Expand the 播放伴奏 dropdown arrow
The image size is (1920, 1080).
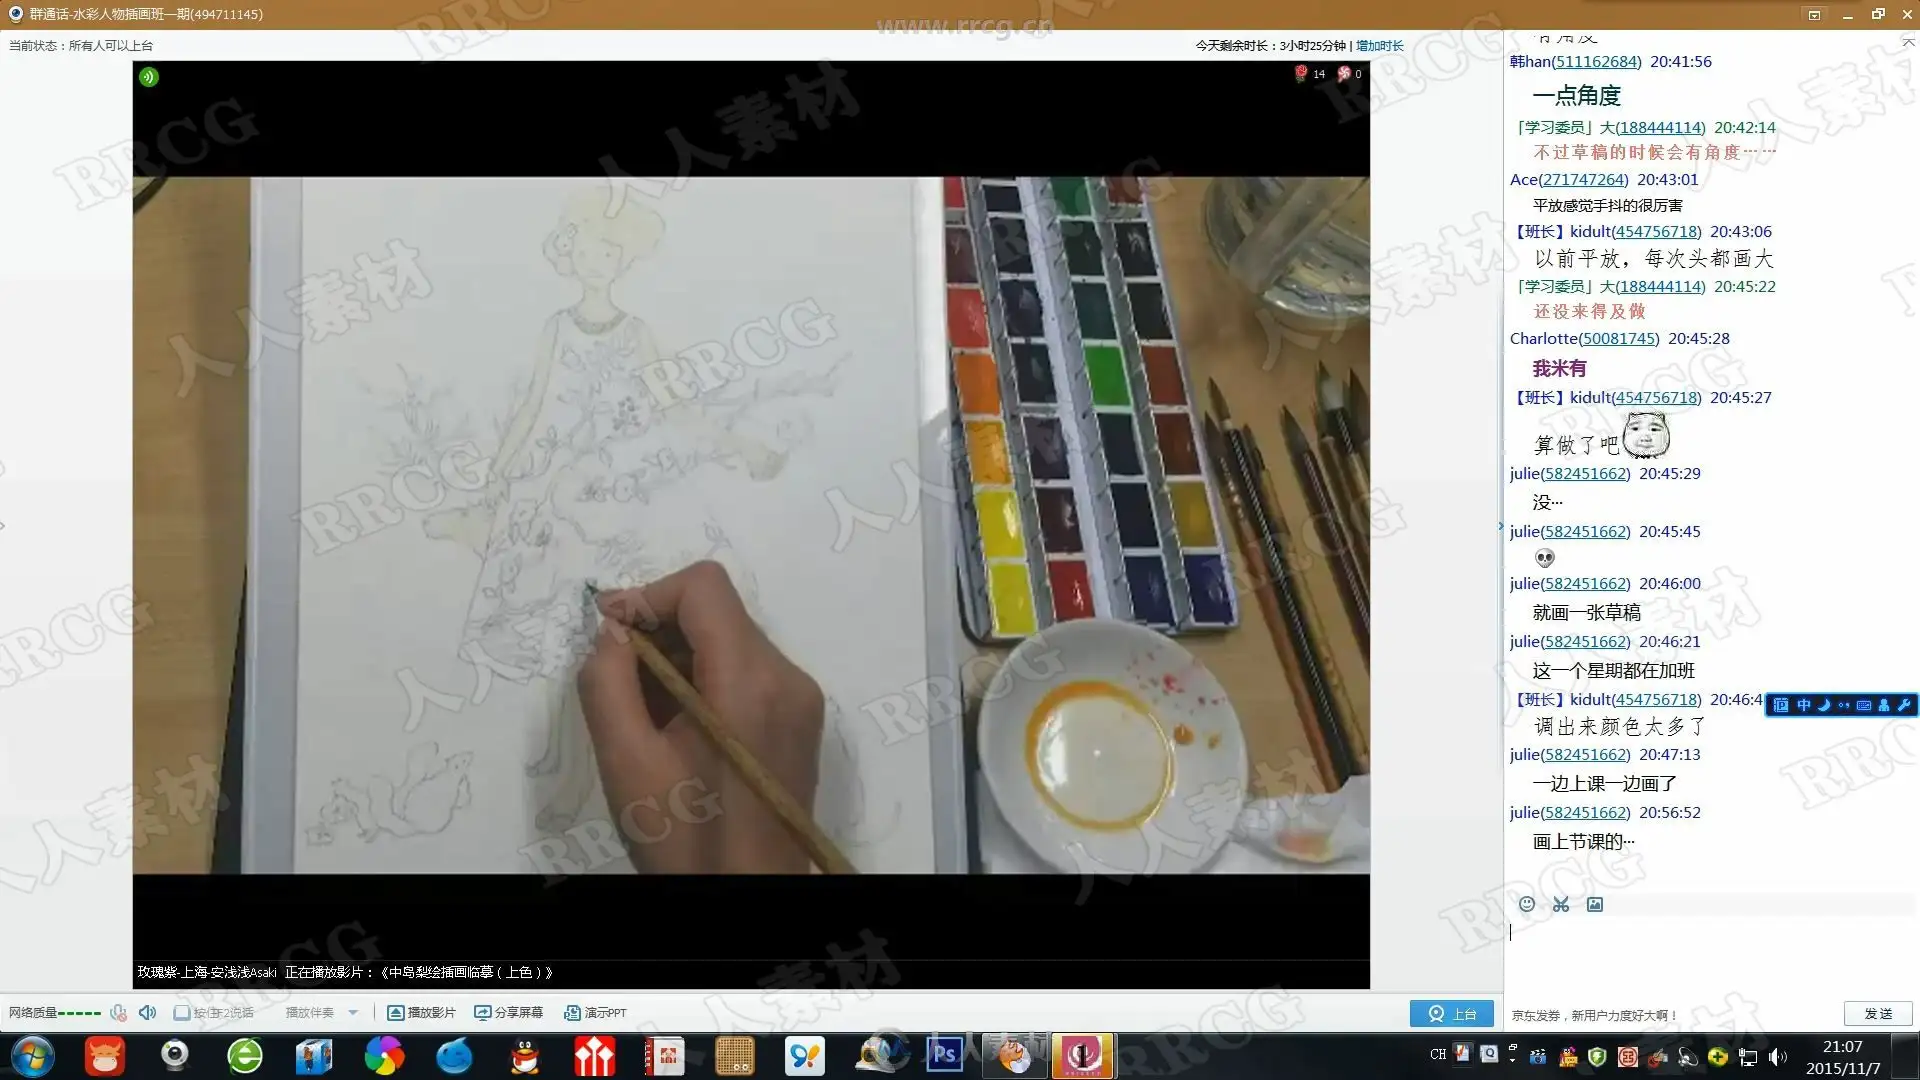pyautogui.click(x=353, y=1013)
